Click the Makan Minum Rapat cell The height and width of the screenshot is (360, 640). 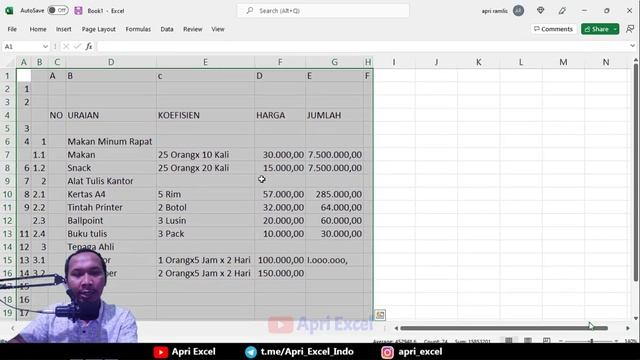pos(111,142)
